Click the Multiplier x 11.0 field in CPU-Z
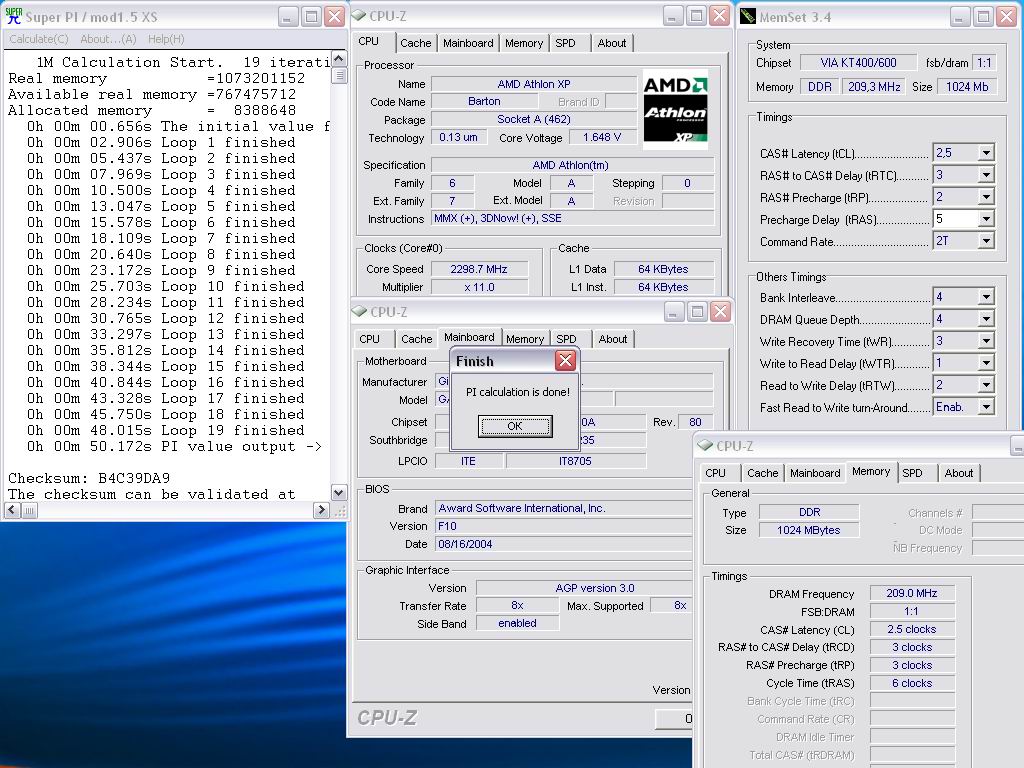The width and height of the screenshot is (1024, 768). click(x=479, y=287)
